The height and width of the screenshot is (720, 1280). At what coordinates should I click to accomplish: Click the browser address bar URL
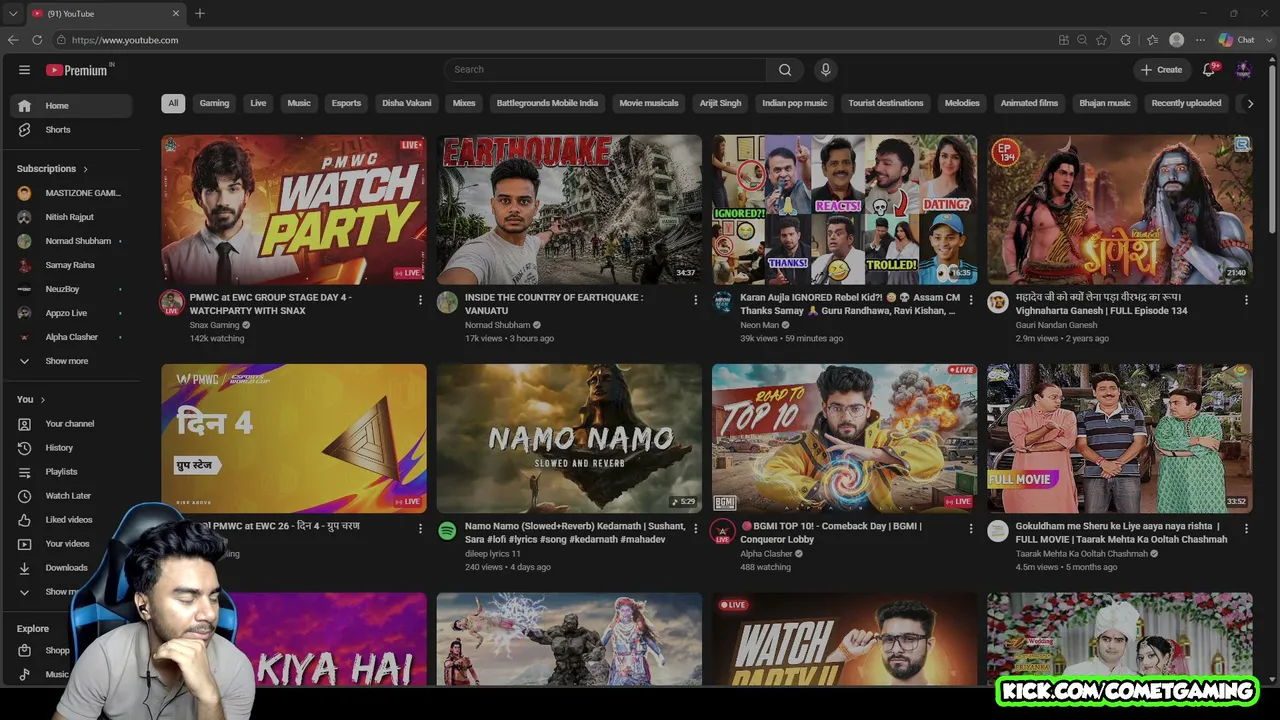point(125,40)
